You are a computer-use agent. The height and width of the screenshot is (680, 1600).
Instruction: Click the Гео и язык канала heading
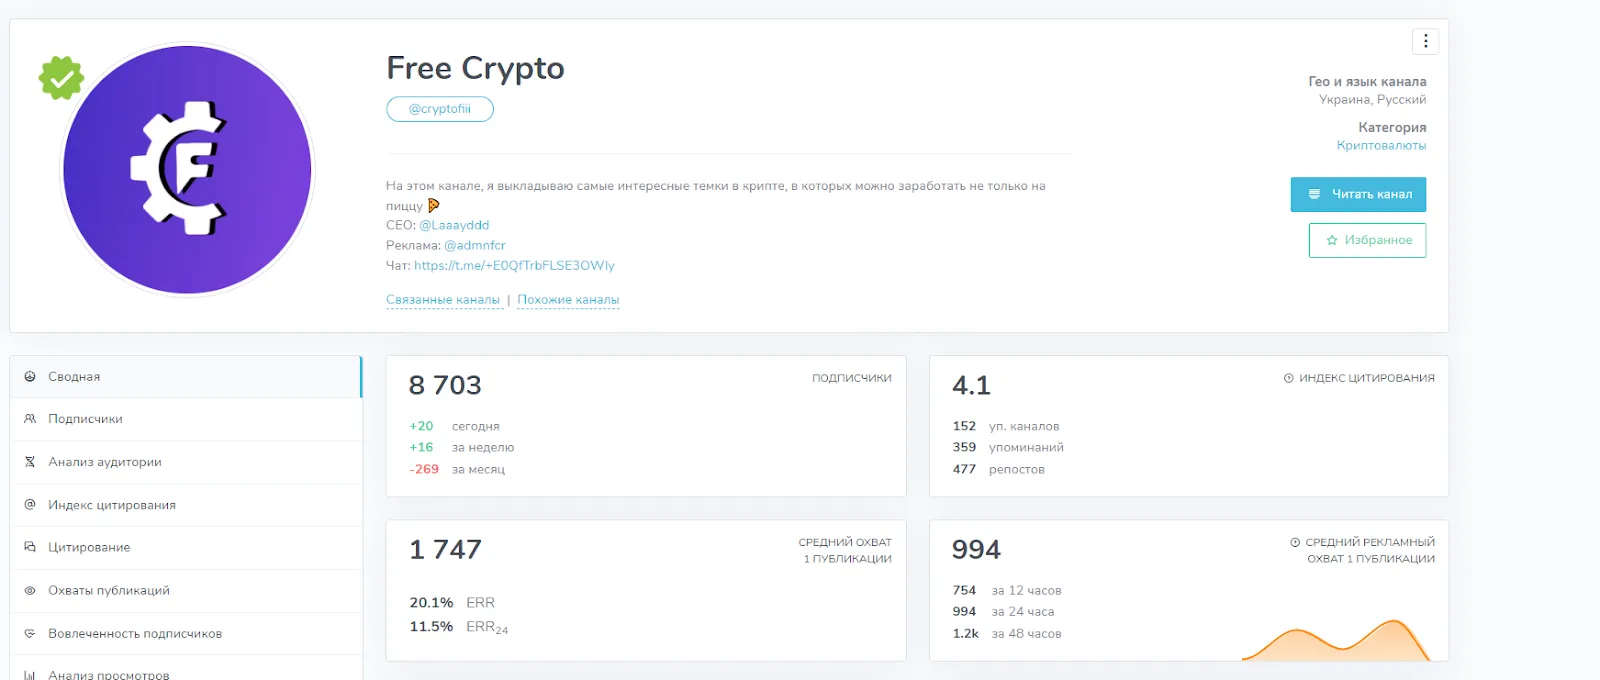pos(1367,81)
